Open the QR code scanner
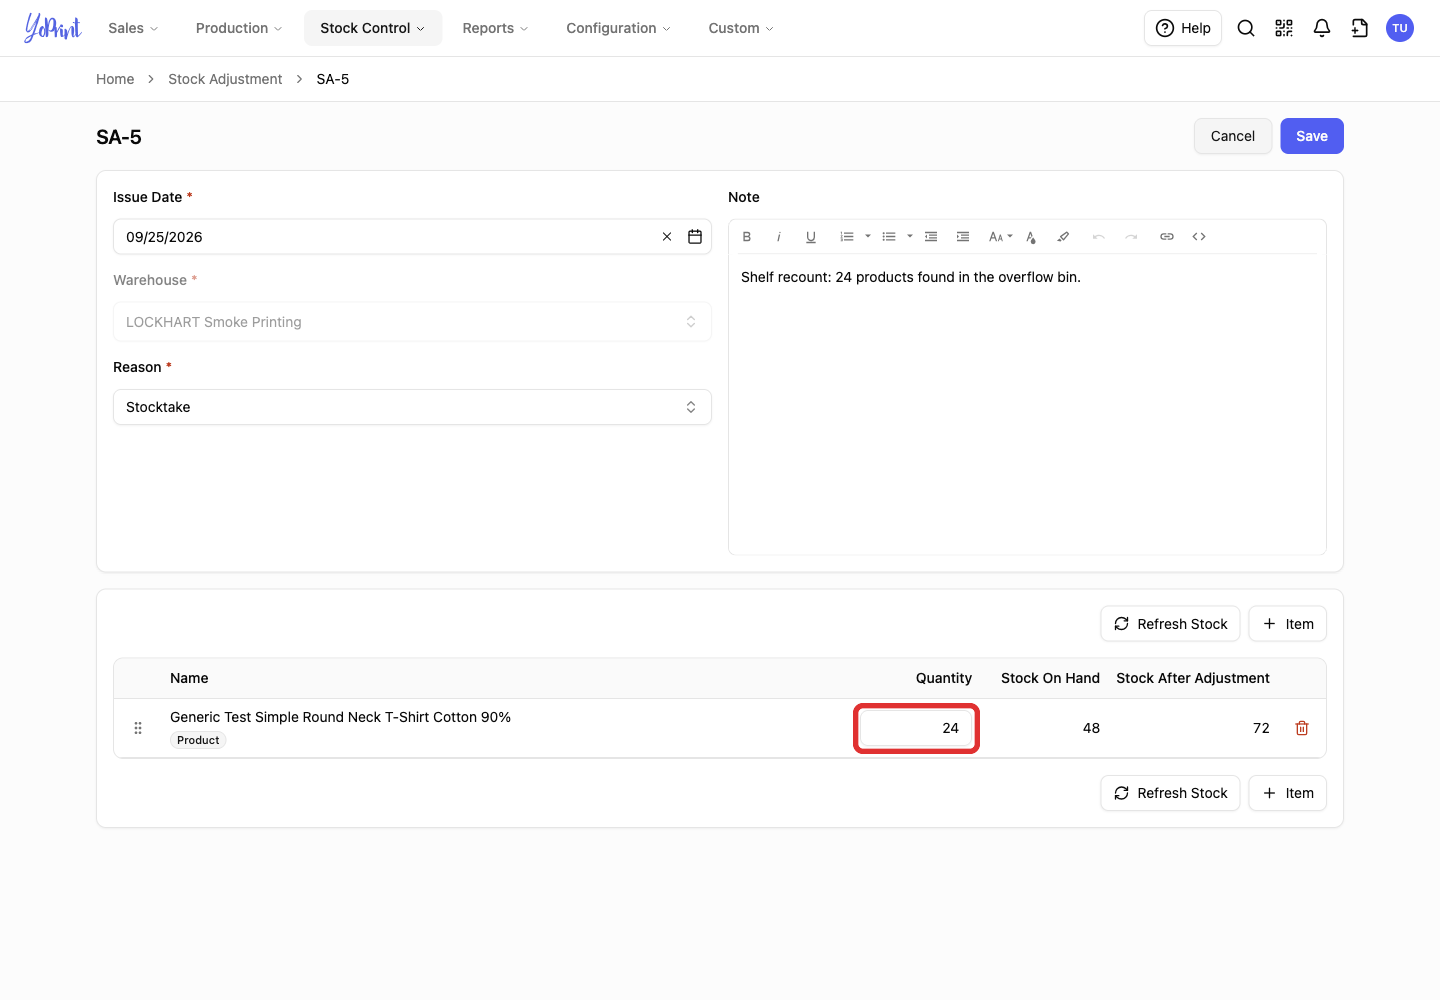Viewport: 1440px width, 1000px height. pyautogui.click(x=1284, y=28)
